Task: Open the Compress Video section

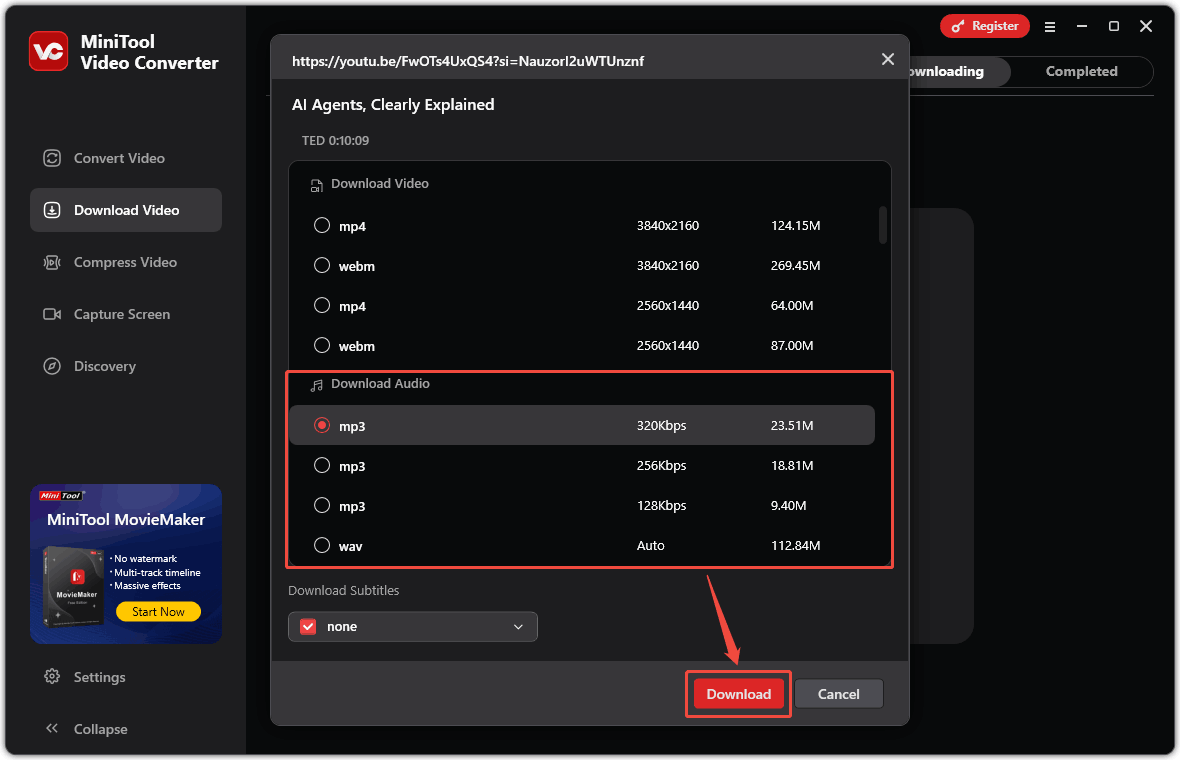Action: pos(126,262)
